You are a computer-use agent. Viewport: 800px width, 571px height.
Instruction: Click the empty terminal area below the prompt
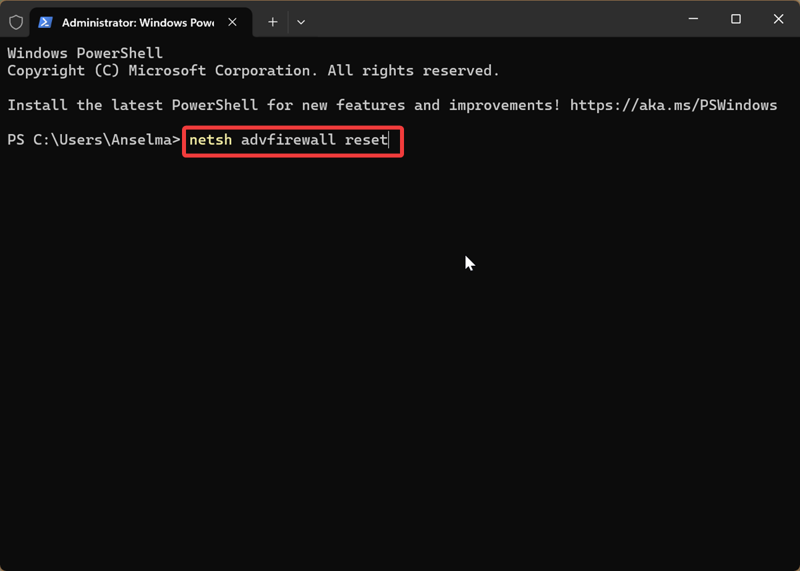(400, 380)
